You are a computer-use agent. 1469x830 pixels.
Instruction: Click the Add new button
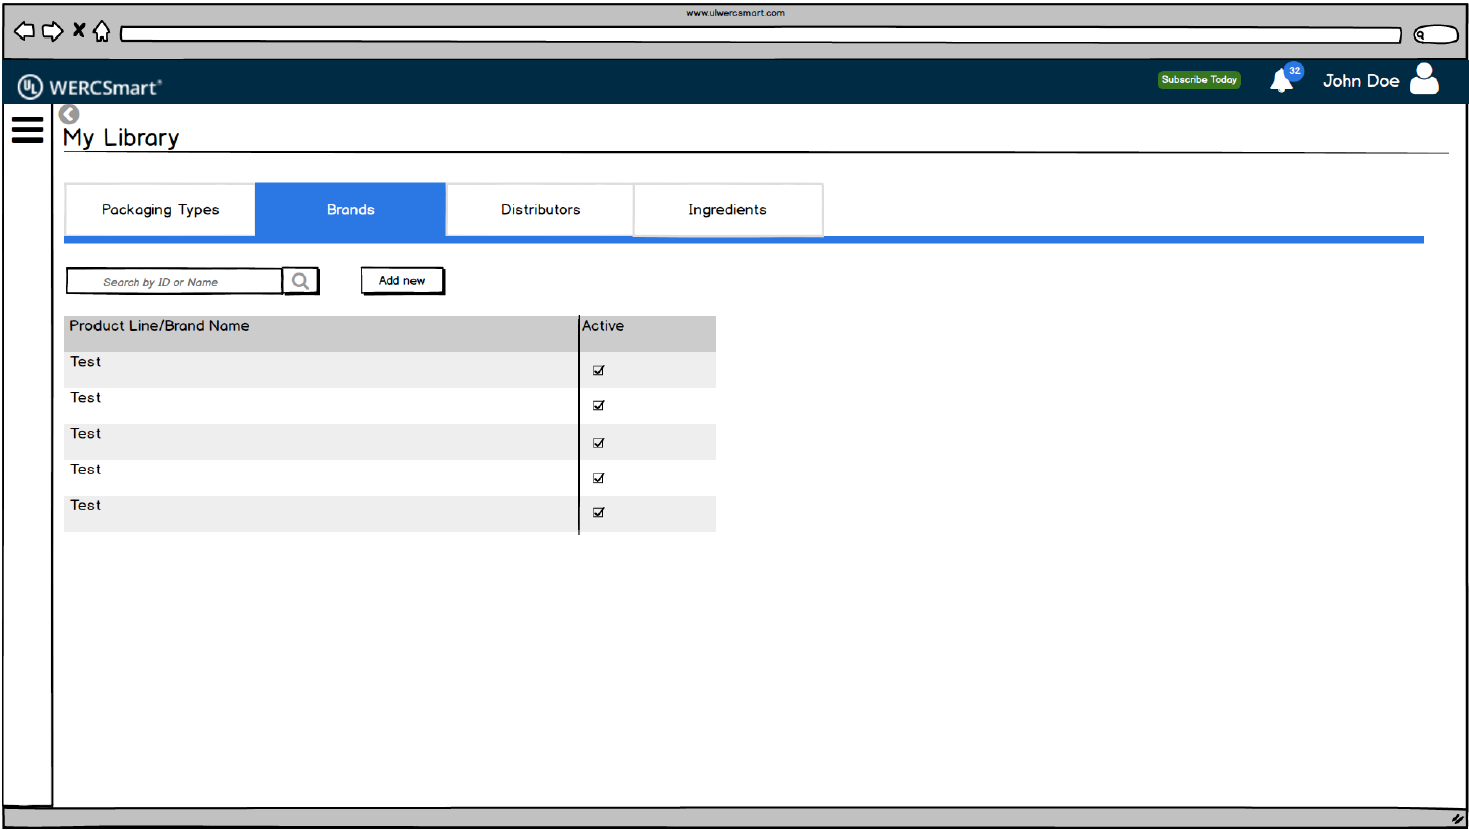(x=402, y=281)
